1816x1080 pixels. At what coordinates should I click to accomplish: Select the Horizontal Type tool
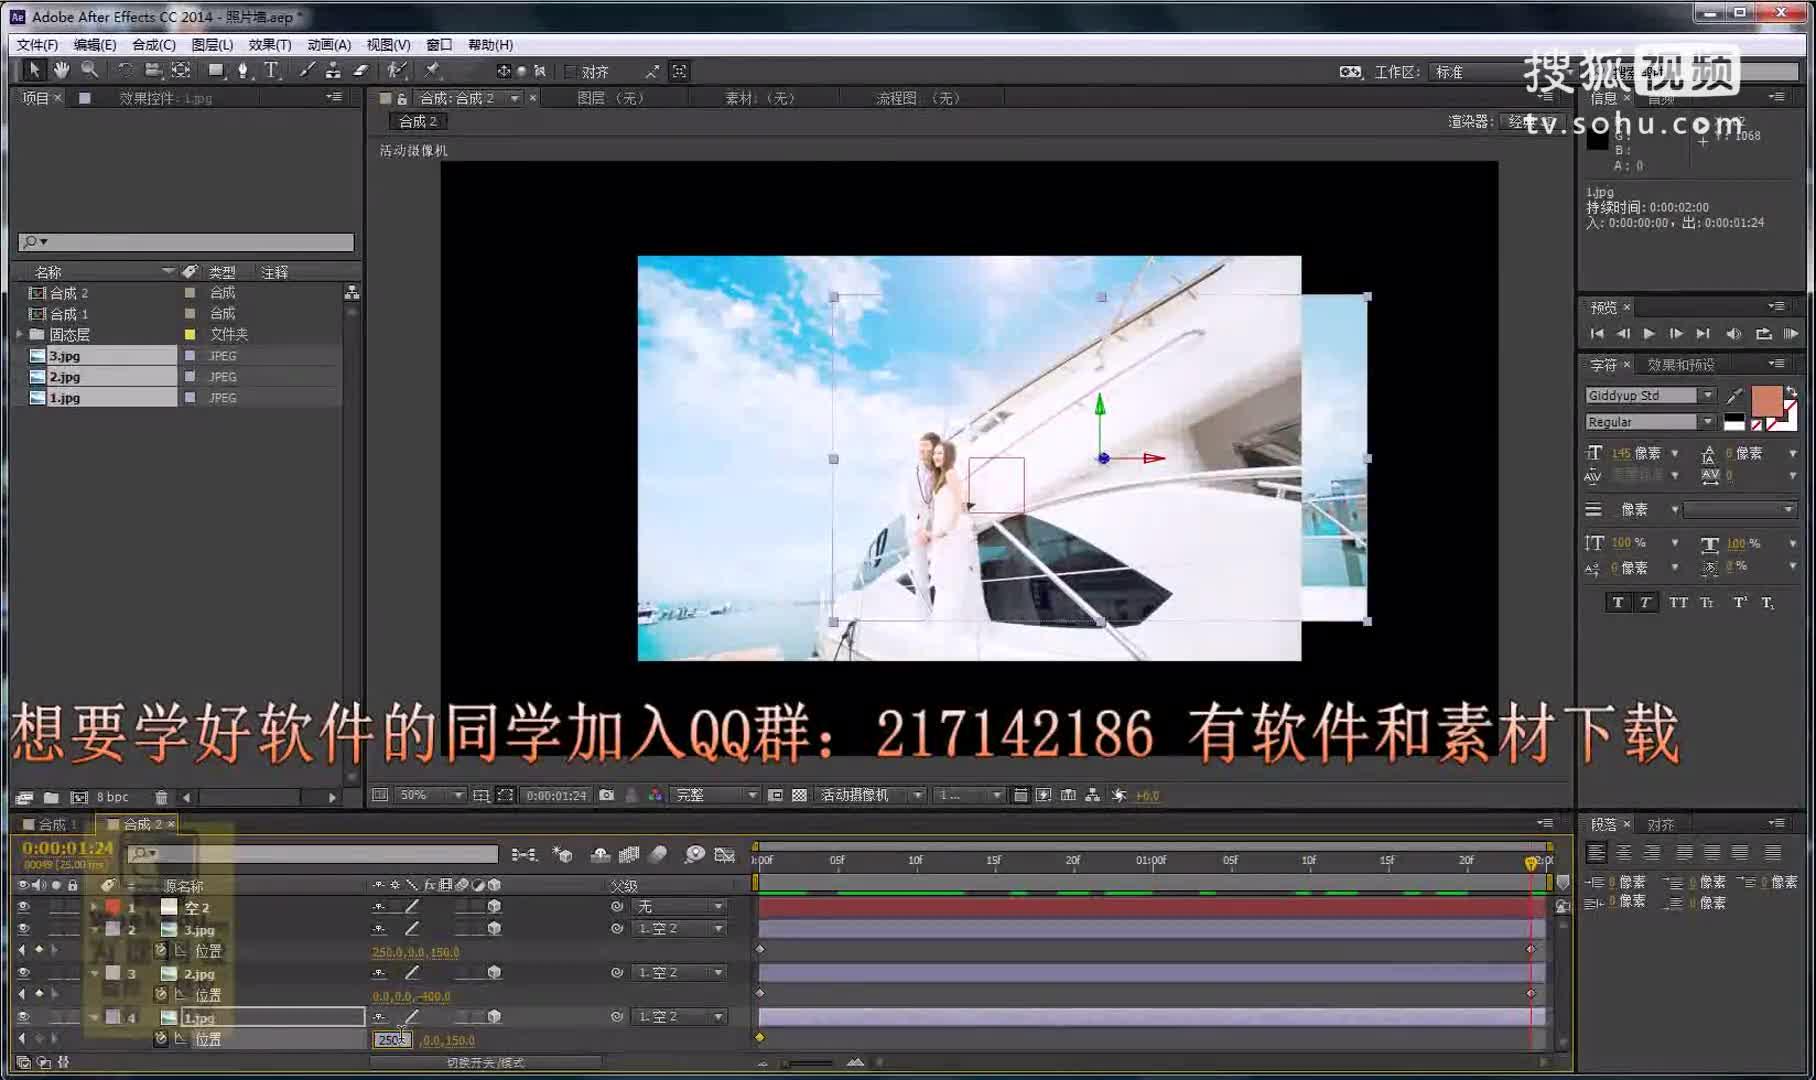271,70
